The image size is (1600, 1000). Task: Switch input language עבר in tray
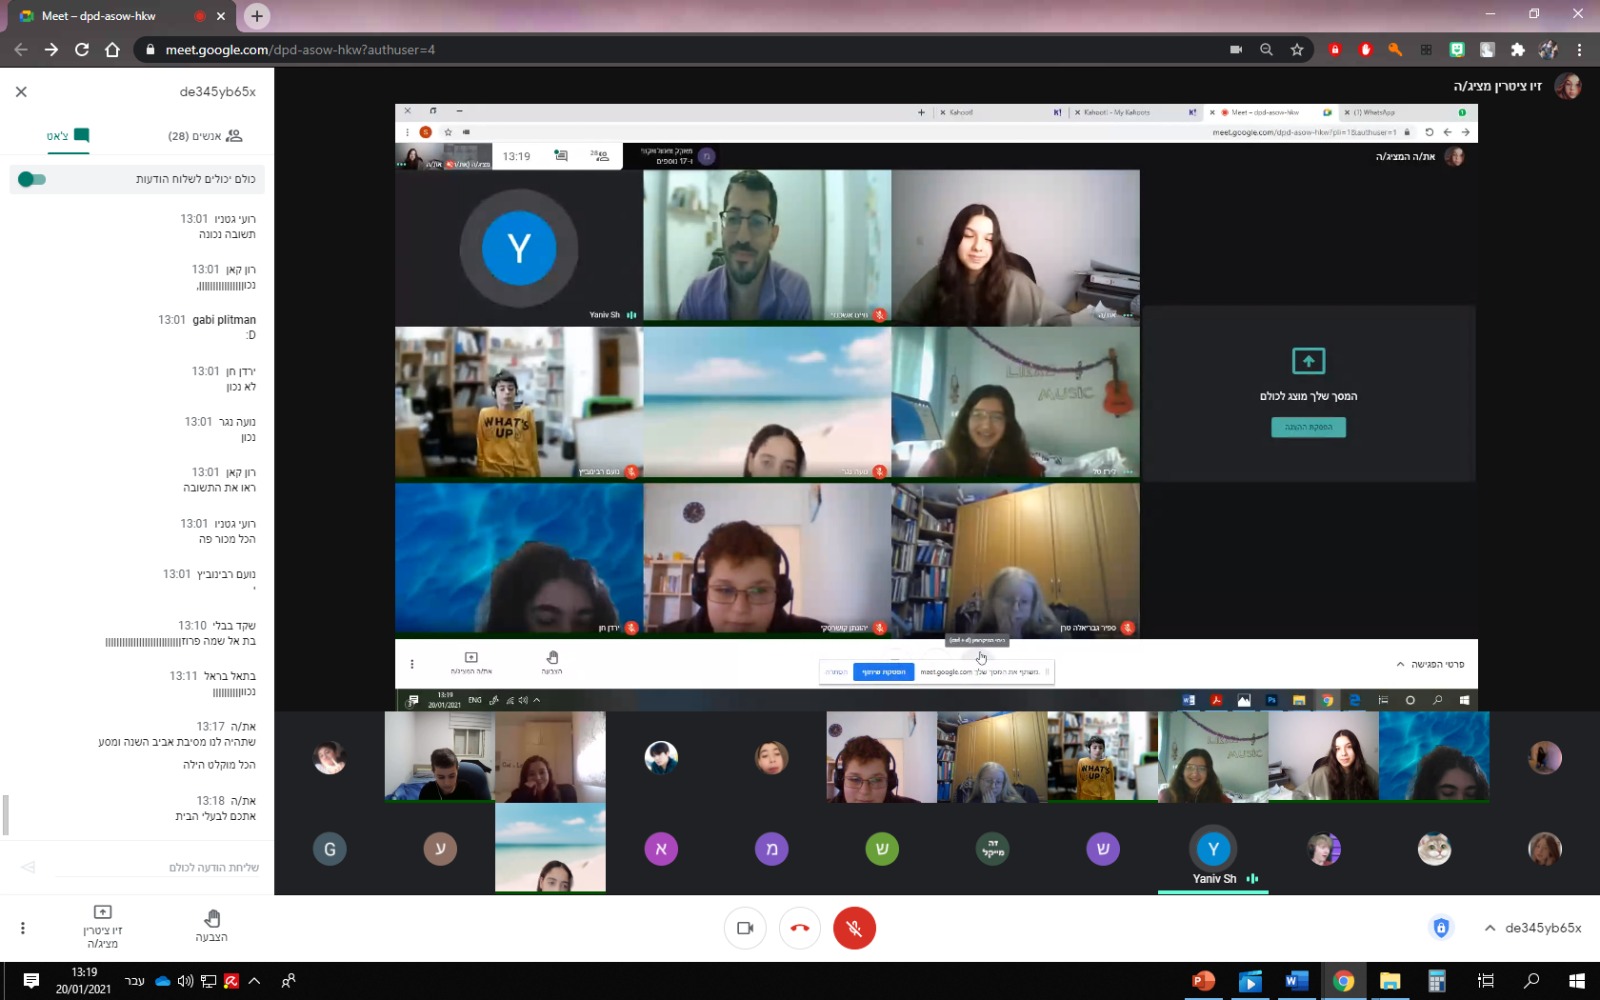tap(135, 981)
